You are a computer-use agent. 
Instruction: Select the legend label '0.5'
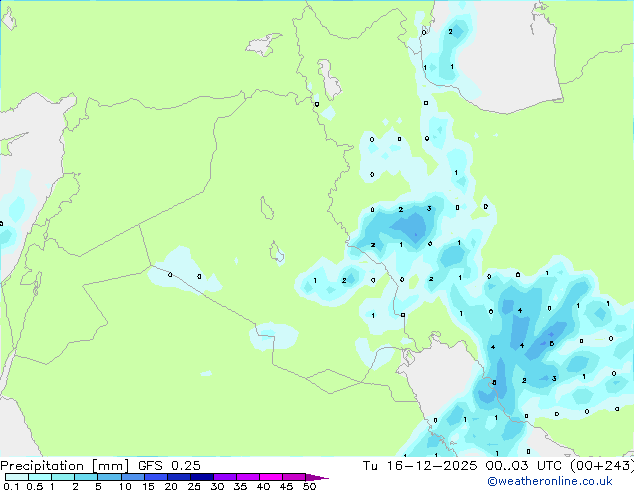pos(35,486)
